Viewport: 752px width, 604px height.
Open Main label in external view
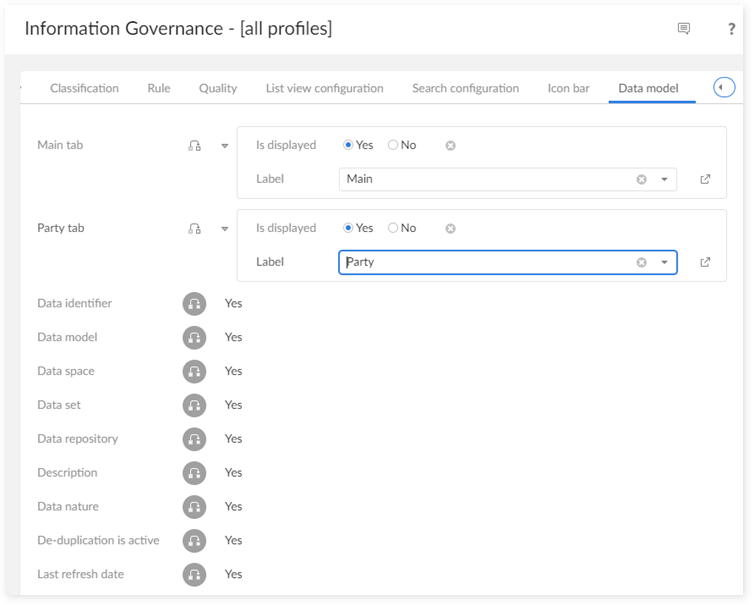pyautogui.click(x=705, y=179)
